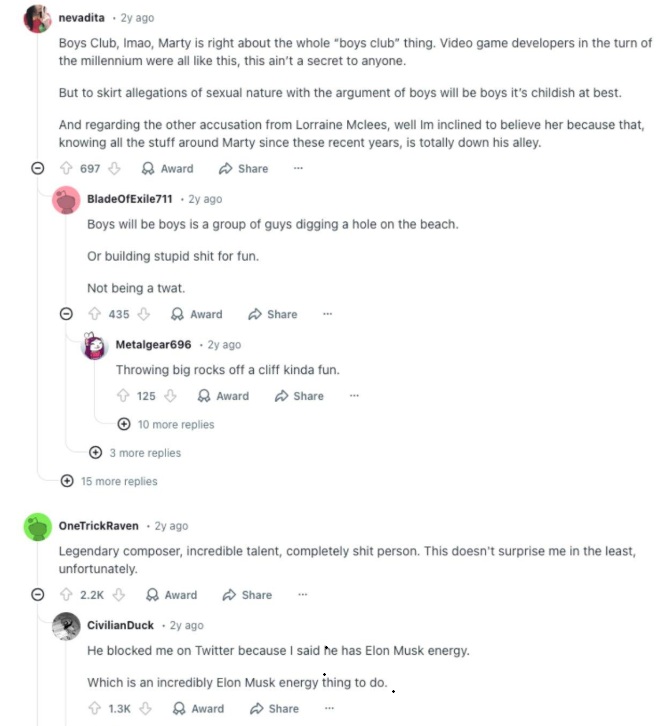Share CivilianDuck's comment
The image size is (660, 726).
(x=274, y=708)
